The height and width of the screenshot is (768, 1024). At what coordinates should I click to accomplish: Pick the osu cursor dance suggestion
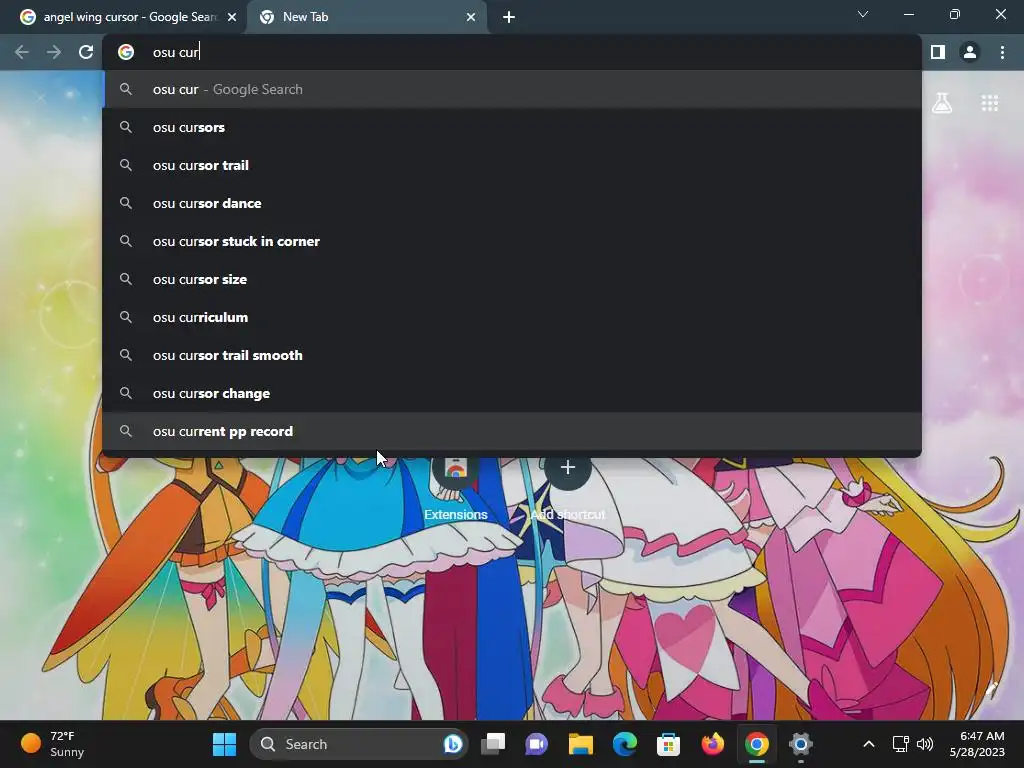pyautogui.click(x=513, y=203)
